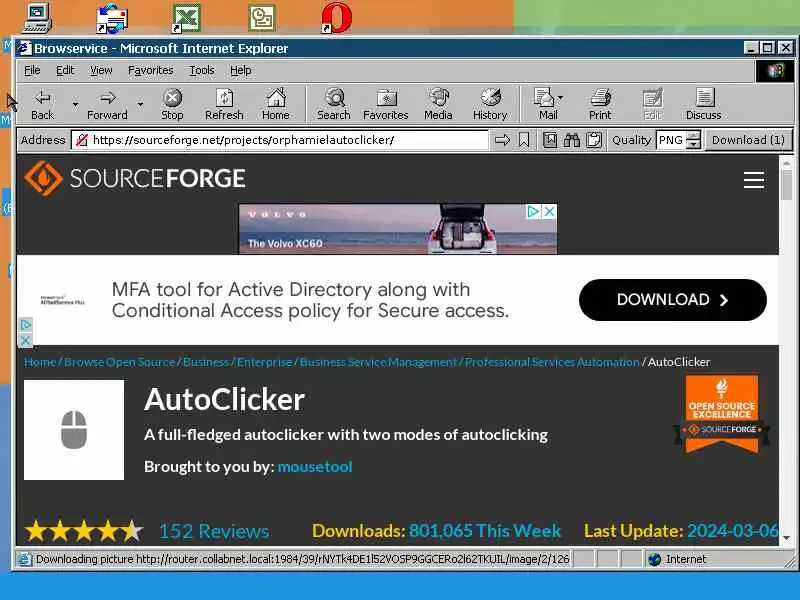Click Professional Services Automation breadcrumb
This screenshot has height=600, width=800.
(552, 362)
